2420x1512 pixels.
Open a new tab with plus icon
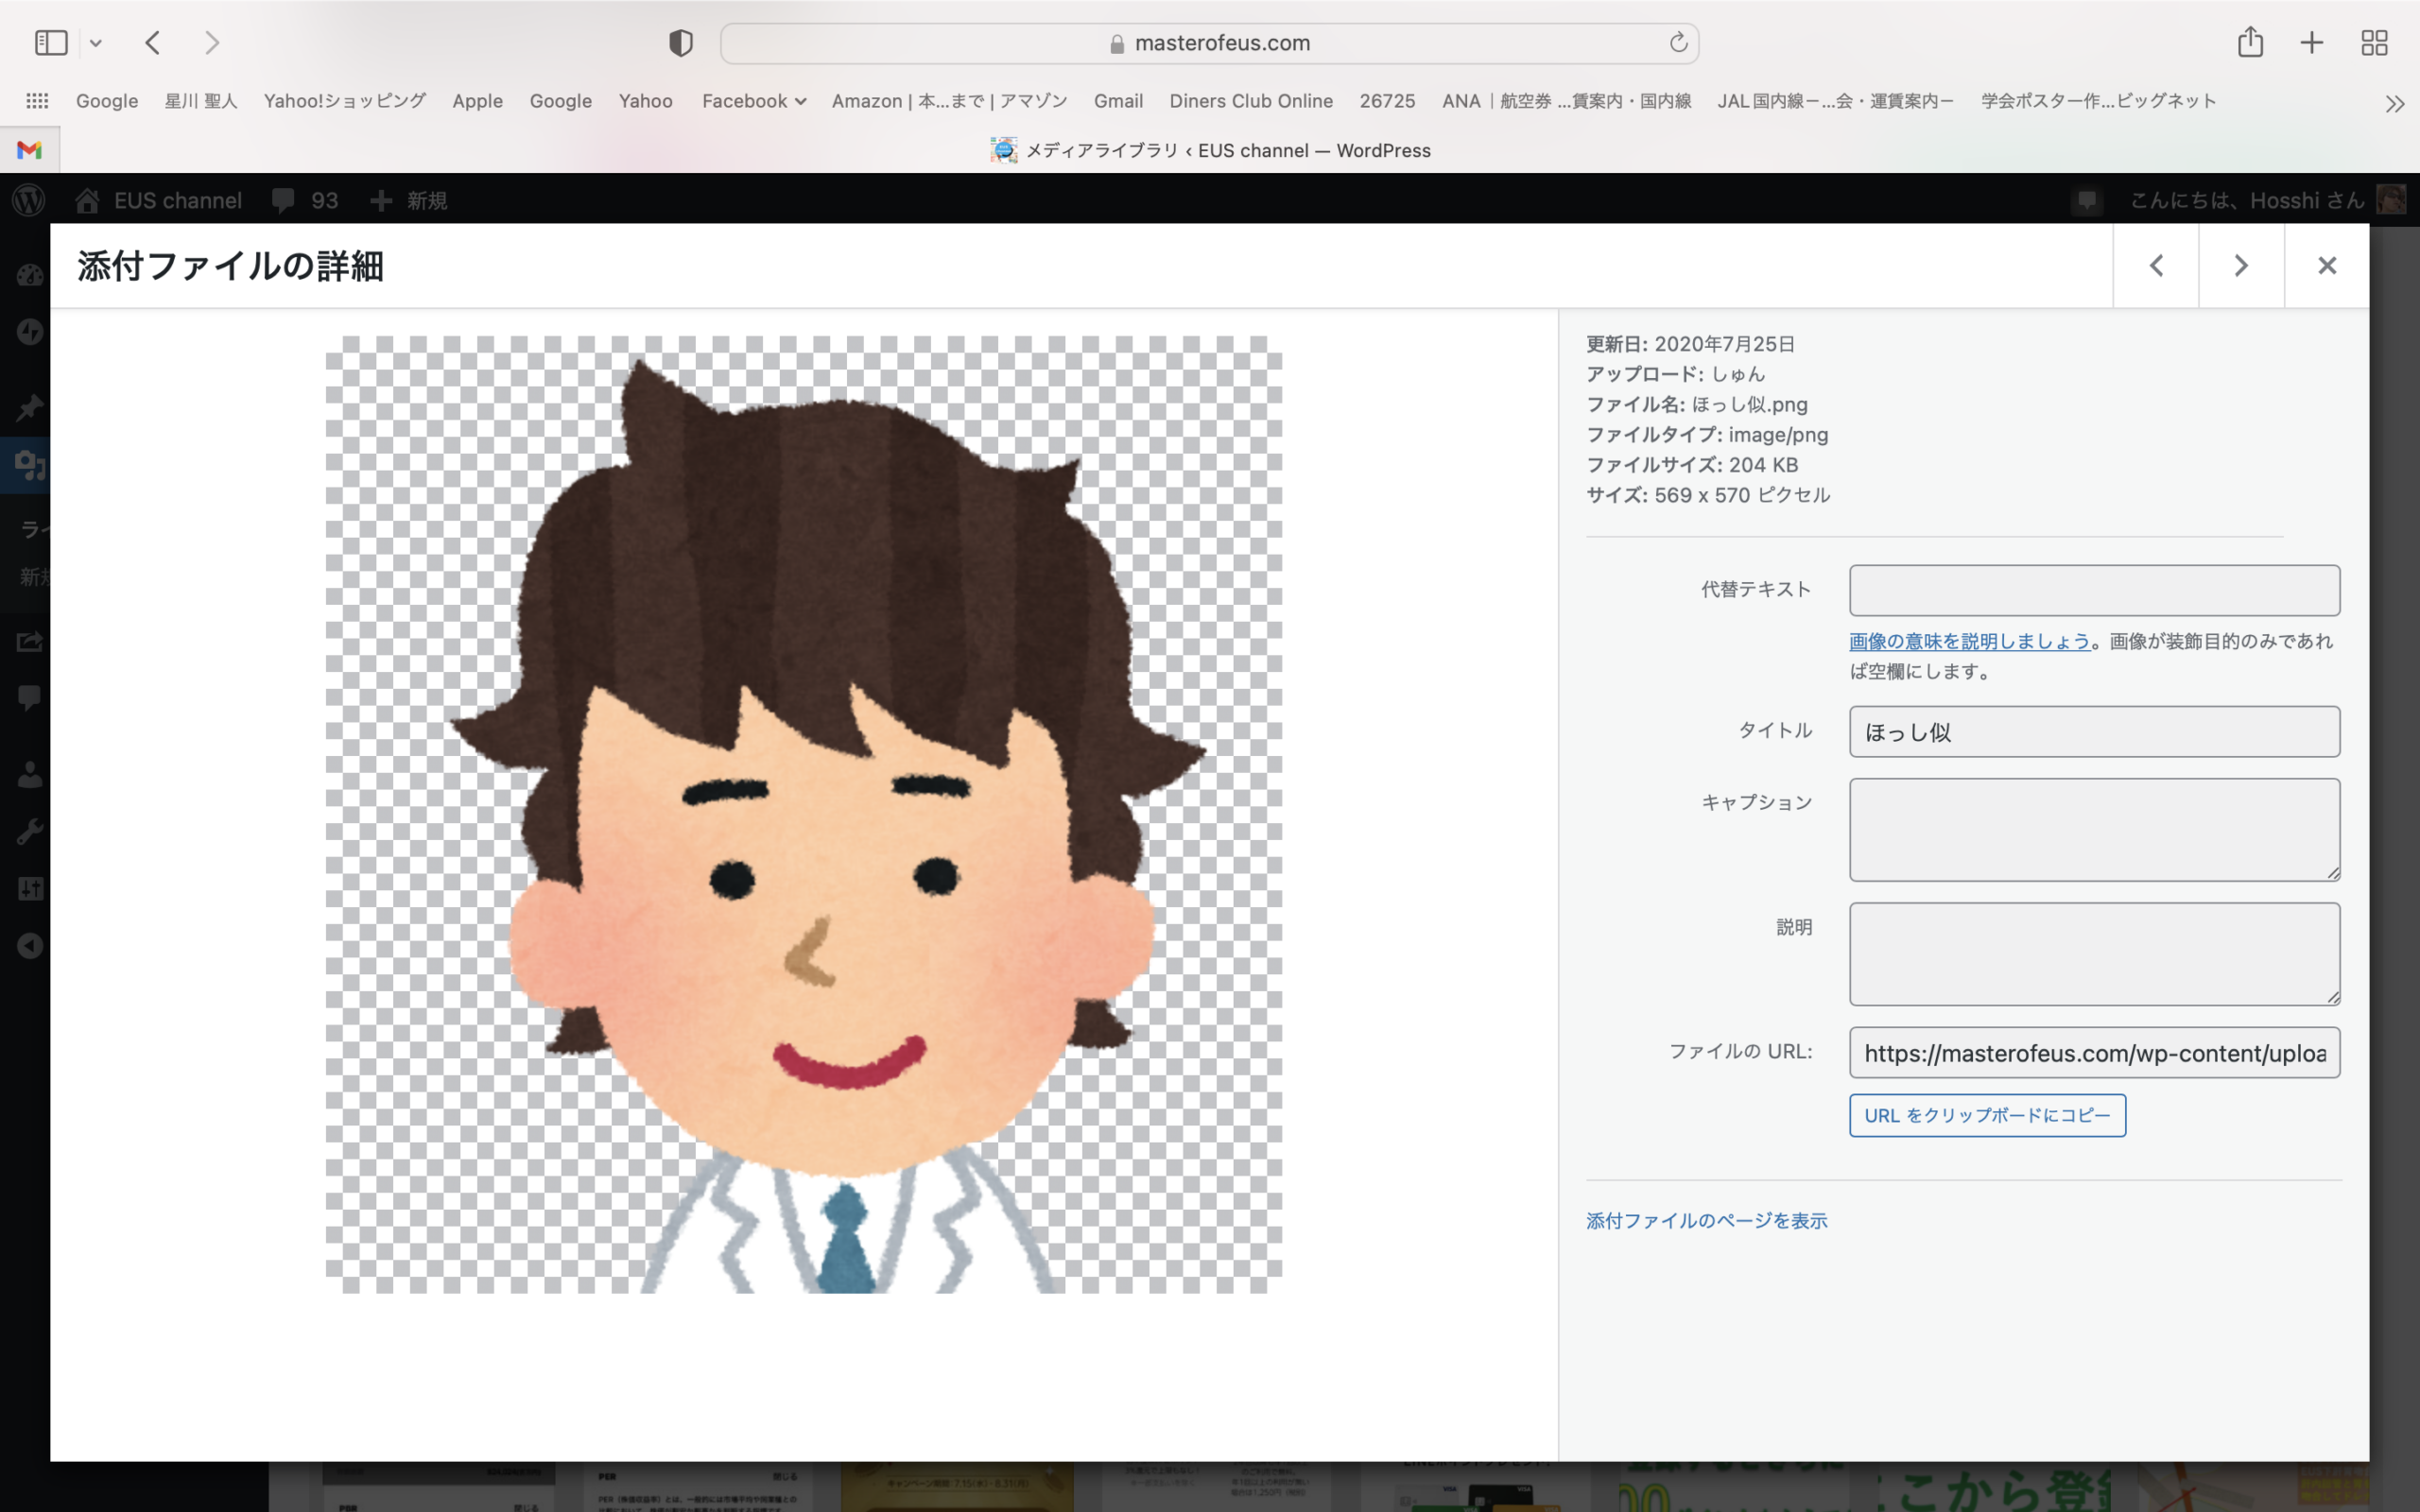pyautogui.click(x=2311, y=43)
